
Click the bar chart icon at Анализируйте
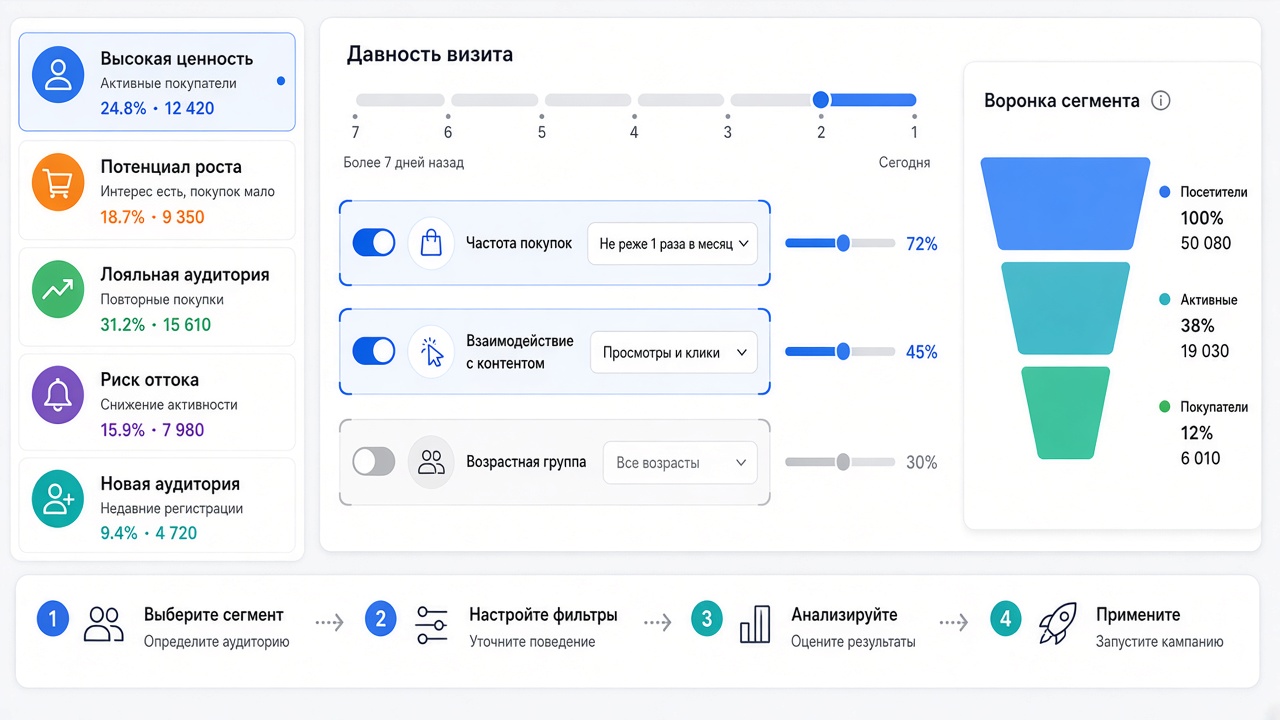754,624
